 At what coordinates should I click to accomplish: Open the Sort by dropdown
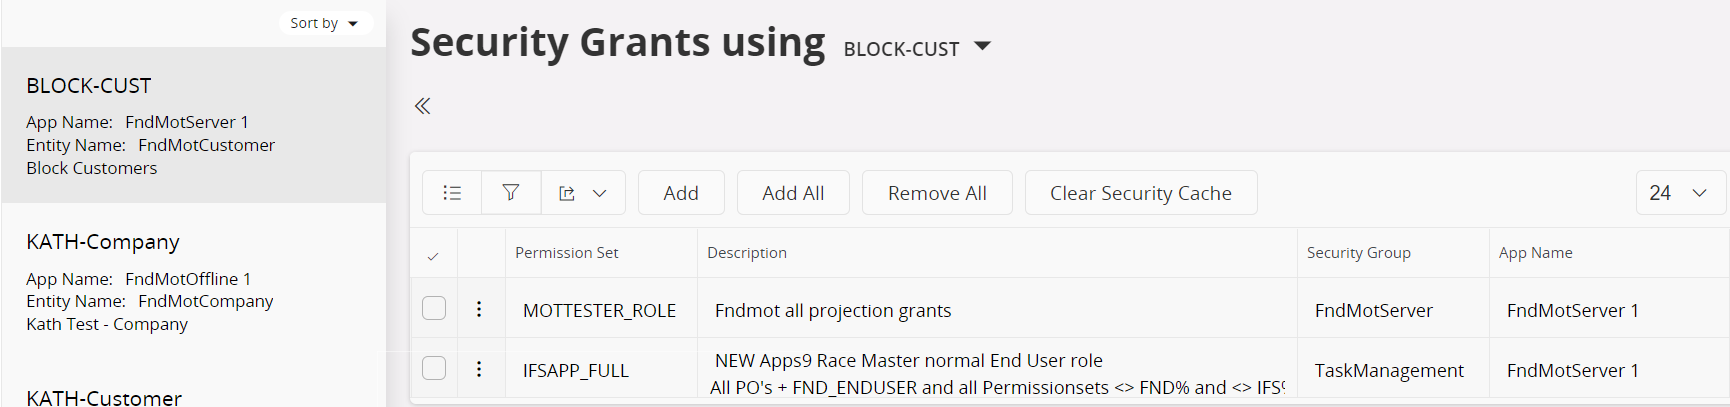[x=325, y=23]
